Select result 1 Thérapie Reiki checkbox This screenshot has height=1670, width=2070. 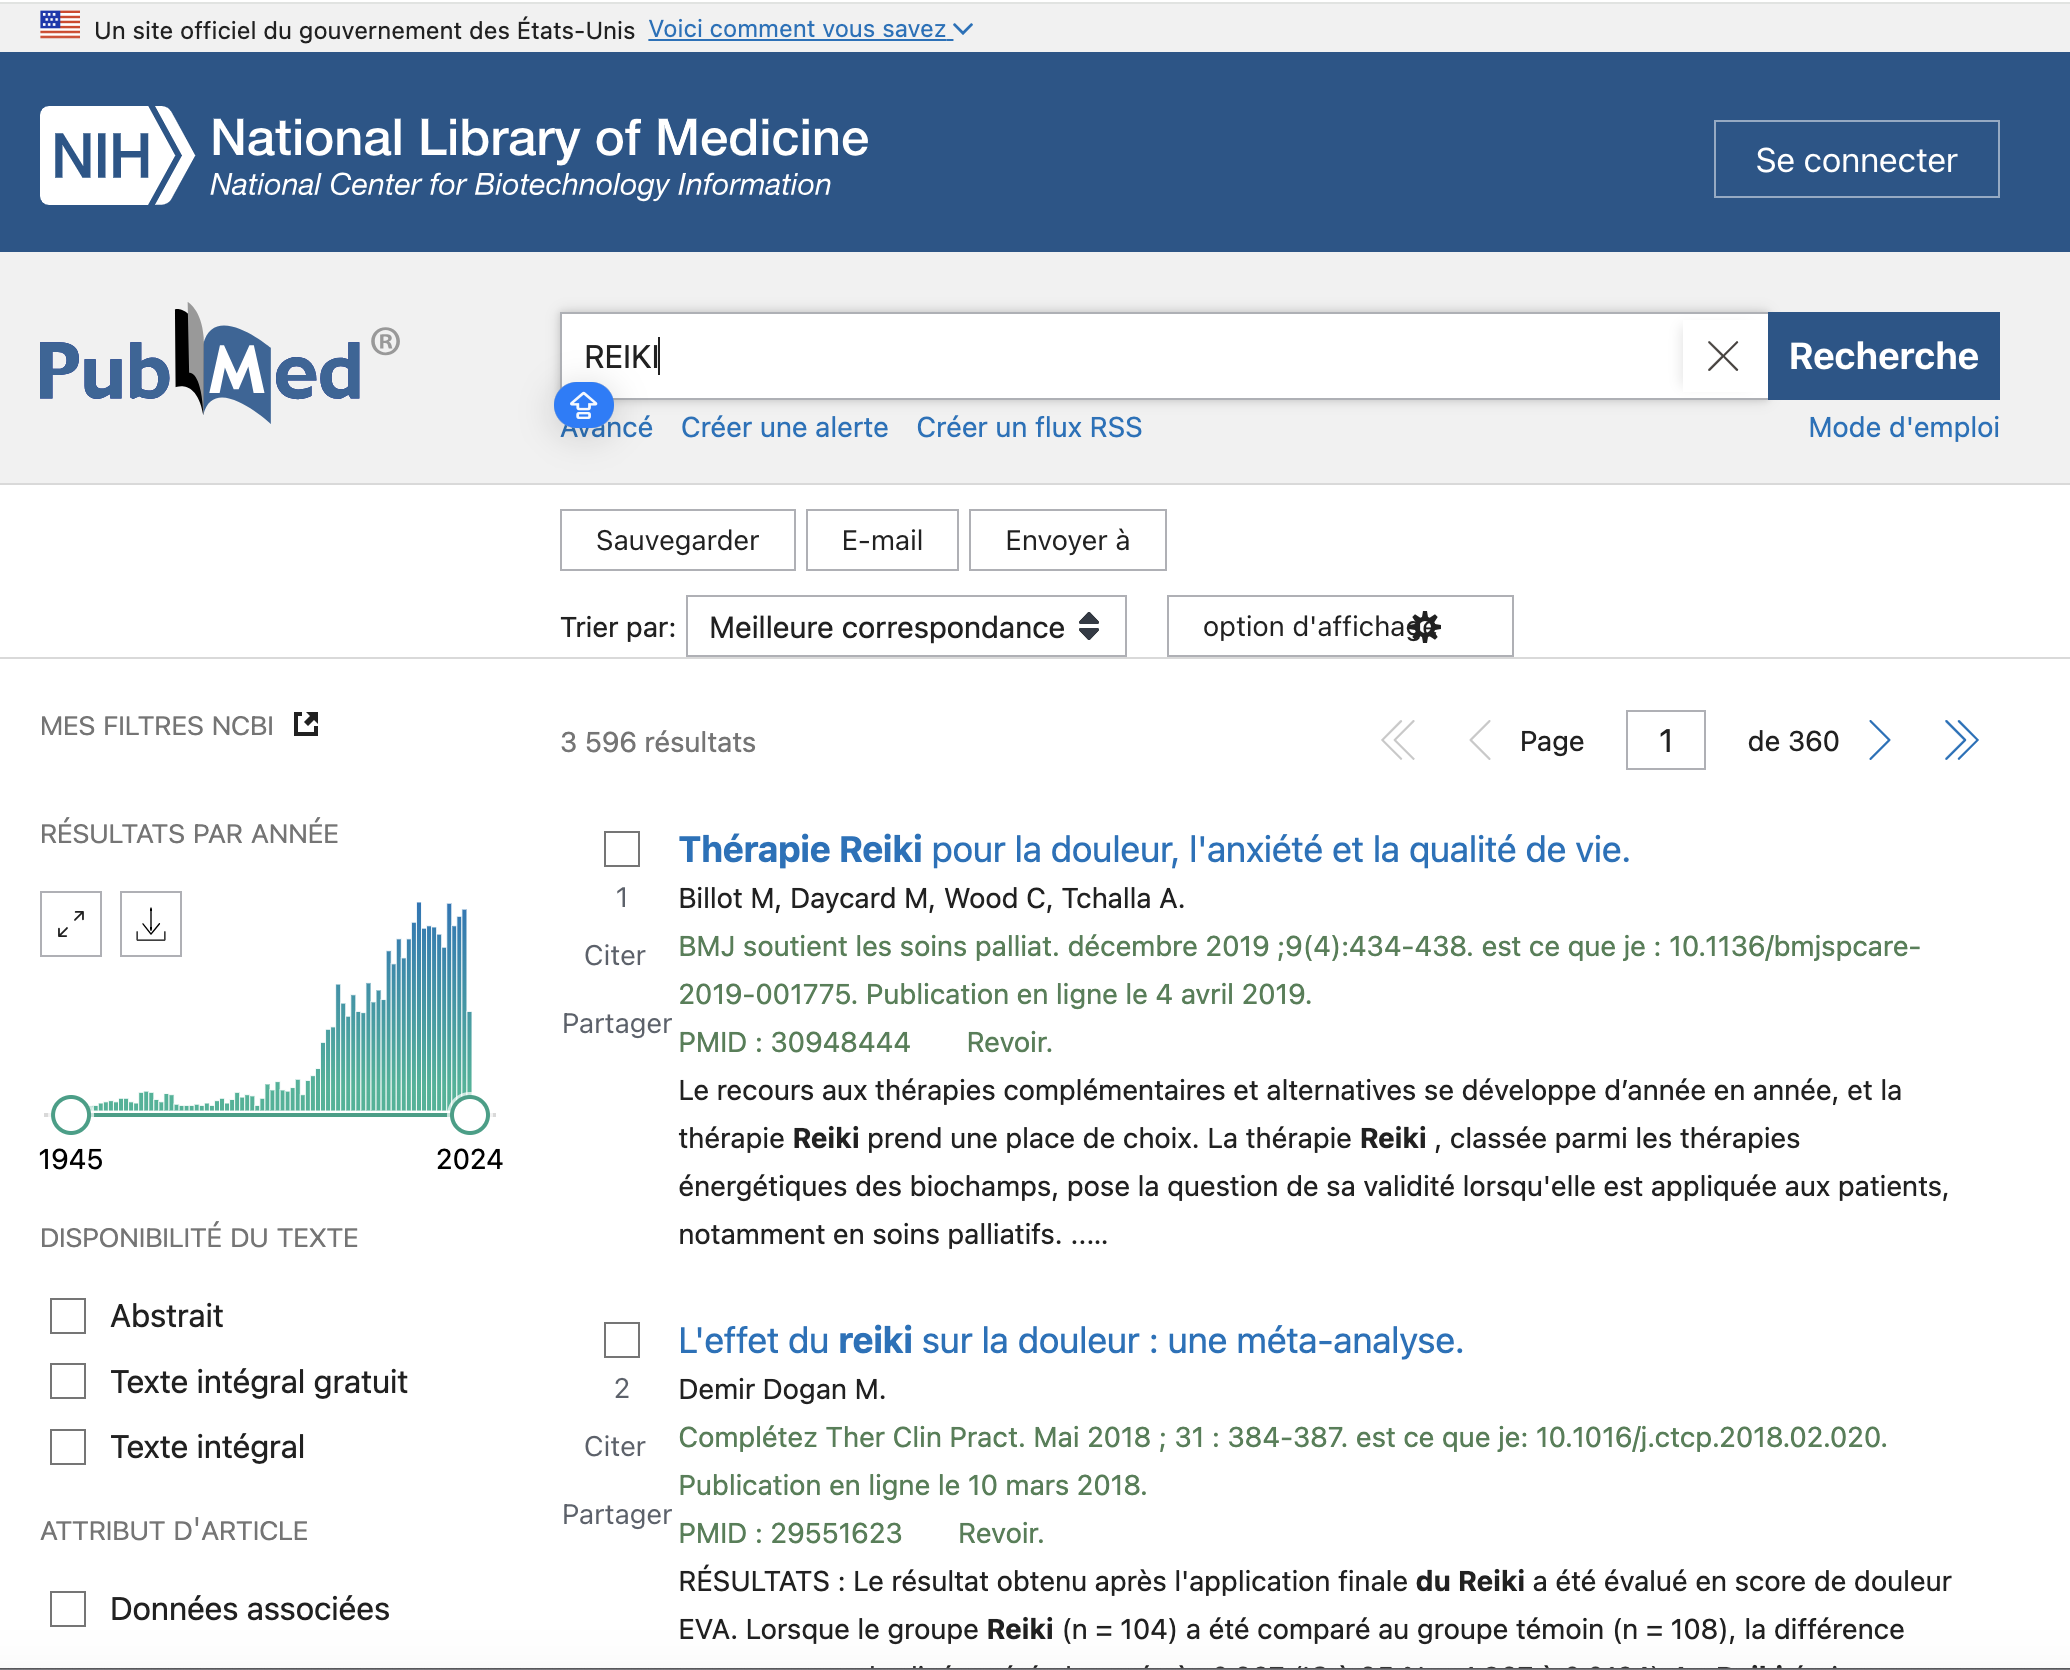[622, 849]
